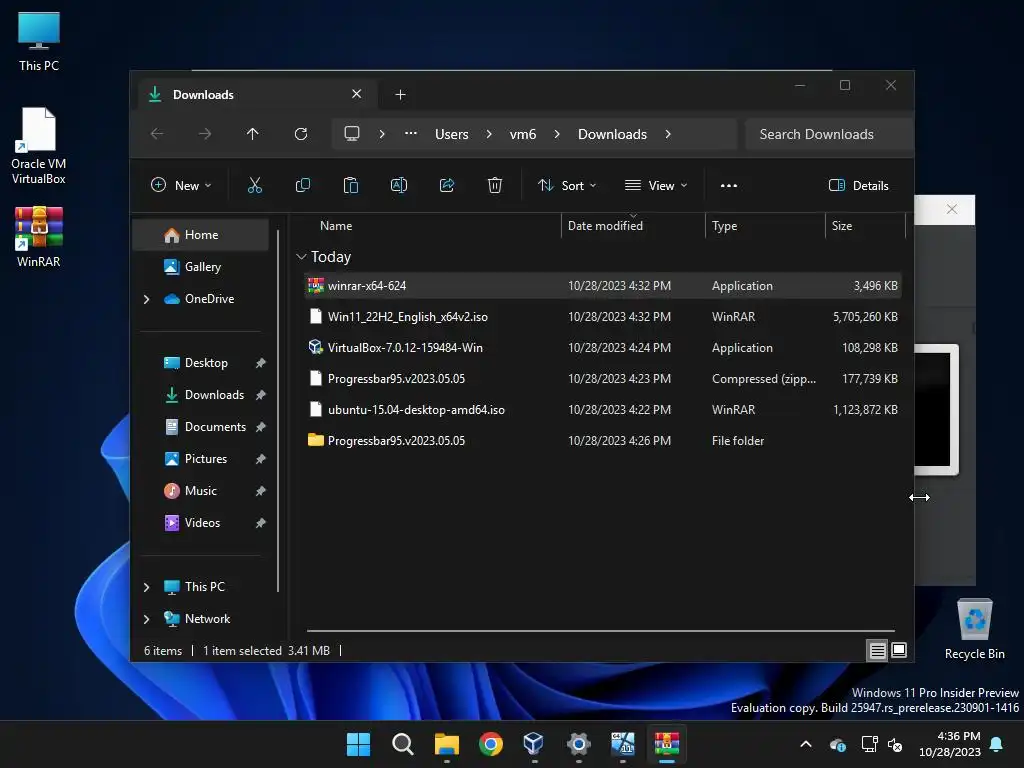Screen dimensions: 1024x768
Task: Switch to large thumbnails view icon in status bar
Action: 899,650
